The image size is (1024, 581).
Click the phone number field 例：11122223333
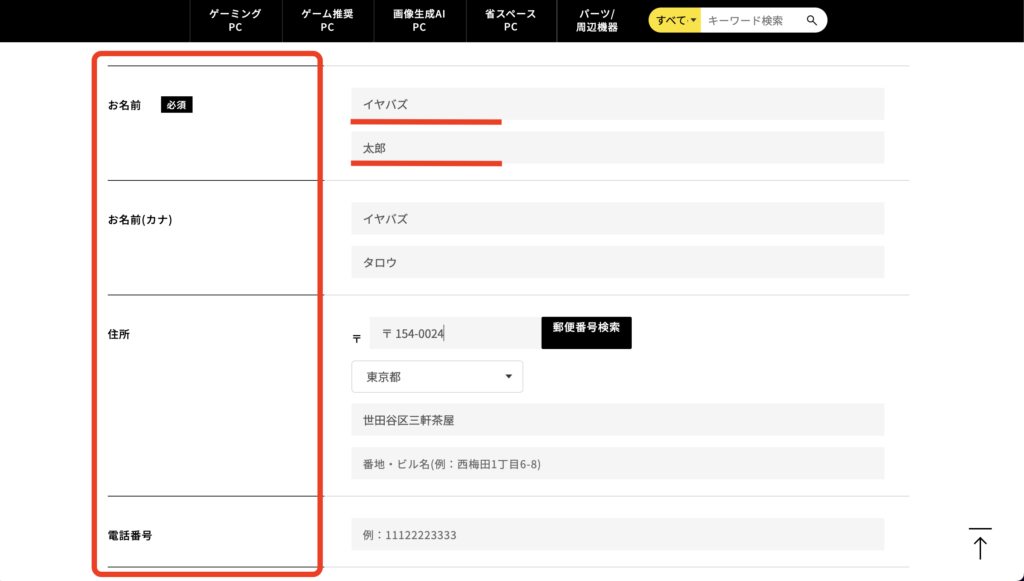[618, 534]
